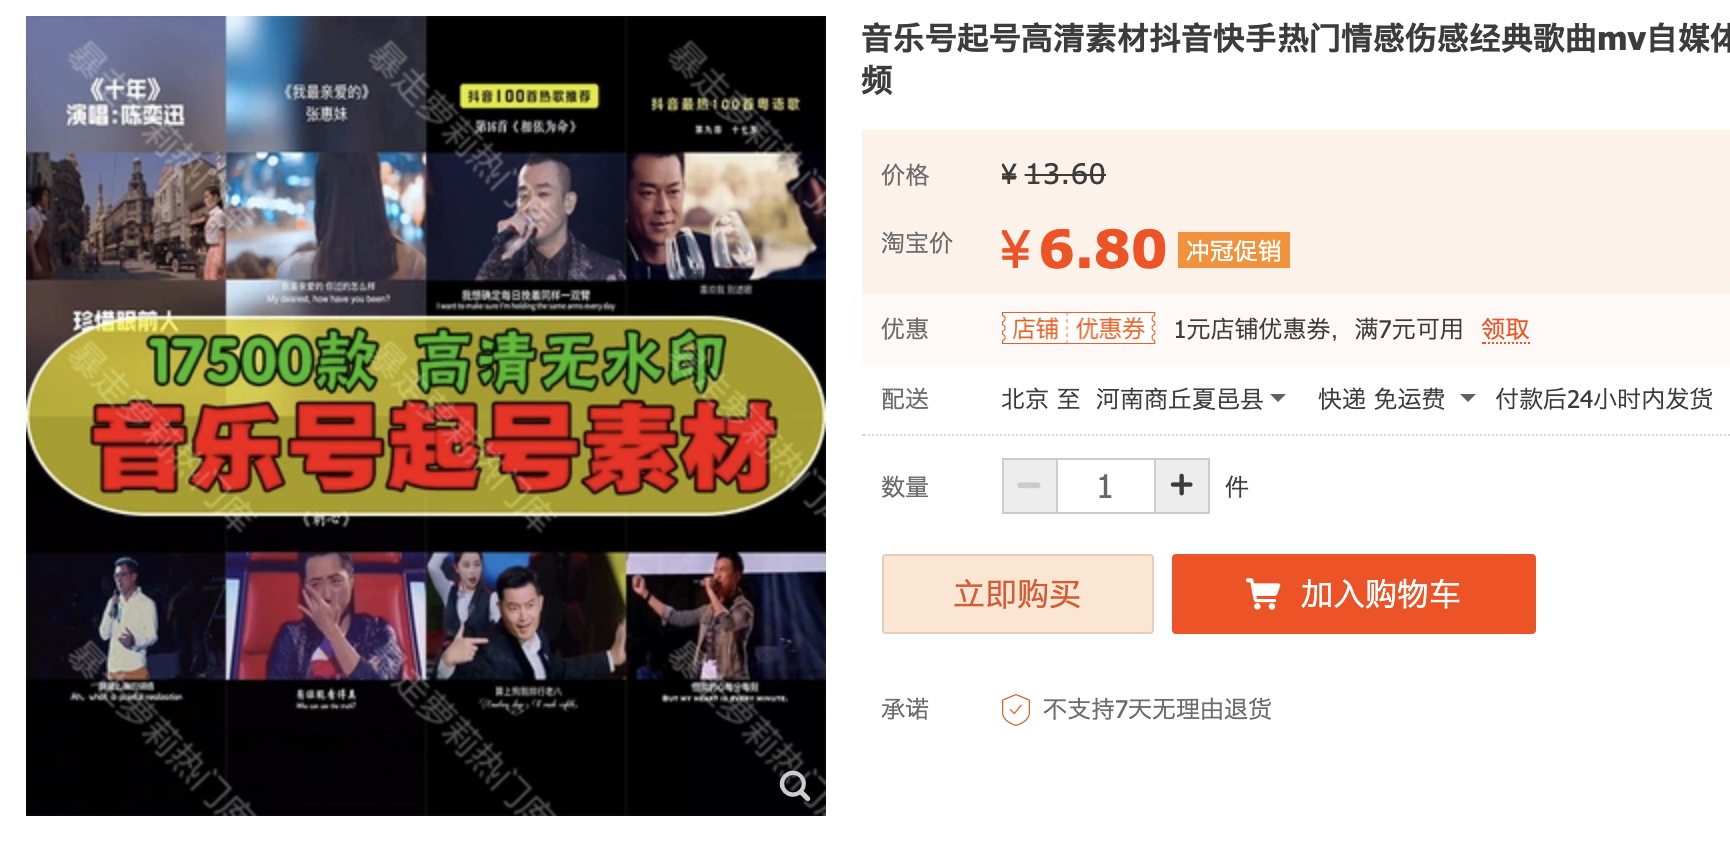
Task: Click the quantity input field showing 1
Action: coord(1105,486)
